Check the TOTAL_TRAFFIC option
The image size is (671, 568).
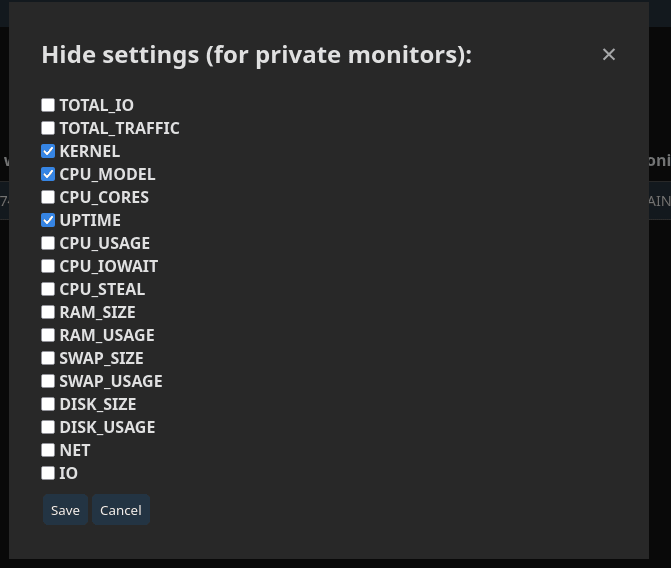point(48,128)
